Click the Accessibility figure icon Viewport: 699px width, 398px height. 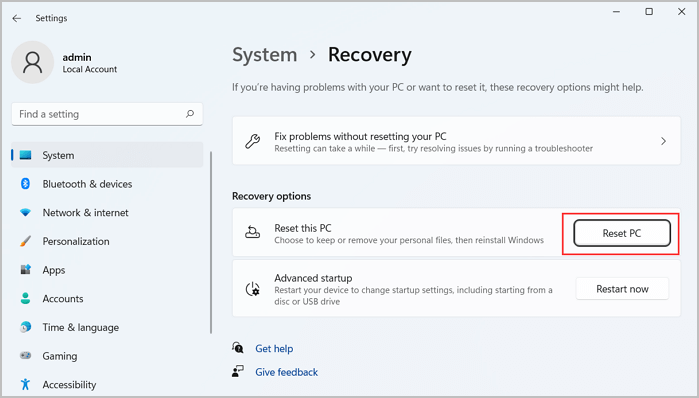(x=25, y=384)
